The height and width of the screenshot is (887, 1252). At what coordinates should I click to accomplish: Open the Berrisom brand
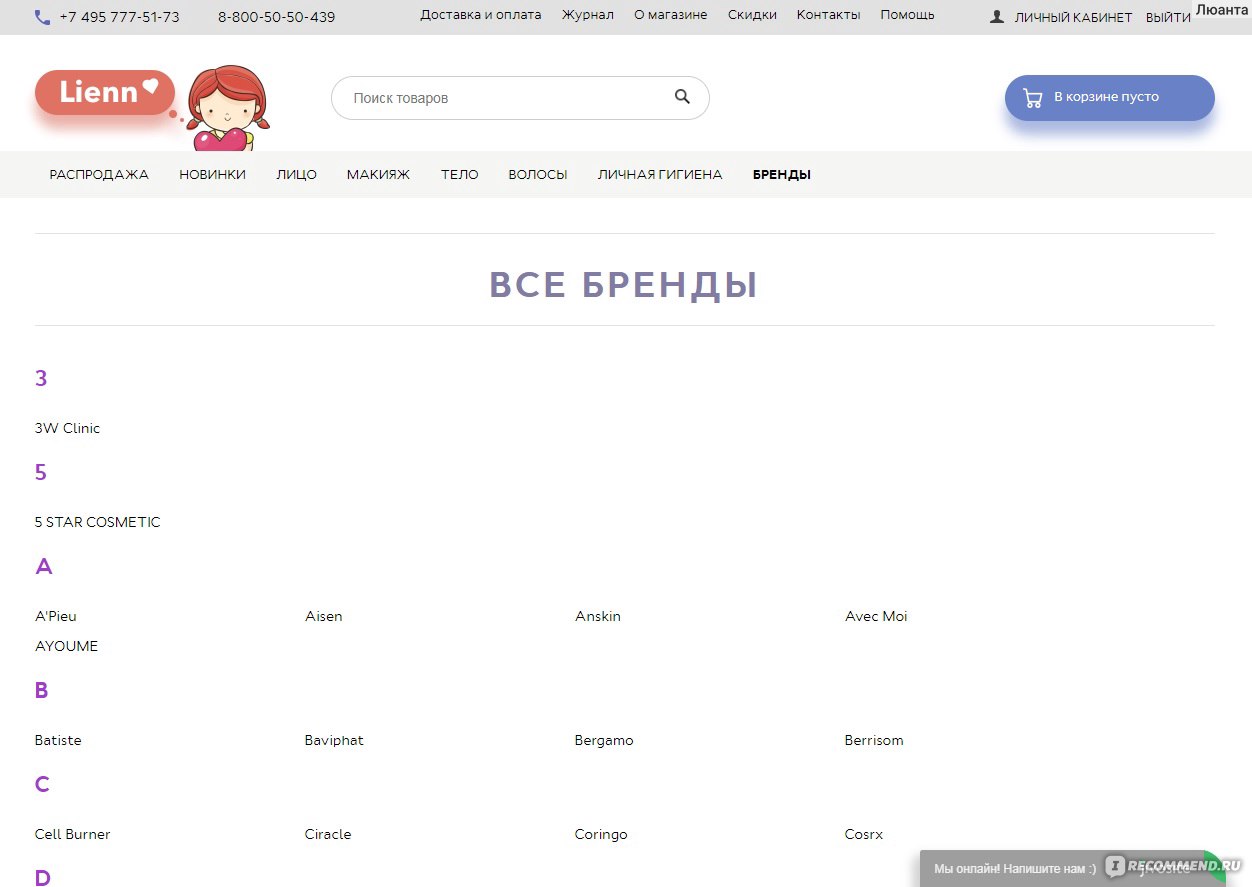[874, 740]
